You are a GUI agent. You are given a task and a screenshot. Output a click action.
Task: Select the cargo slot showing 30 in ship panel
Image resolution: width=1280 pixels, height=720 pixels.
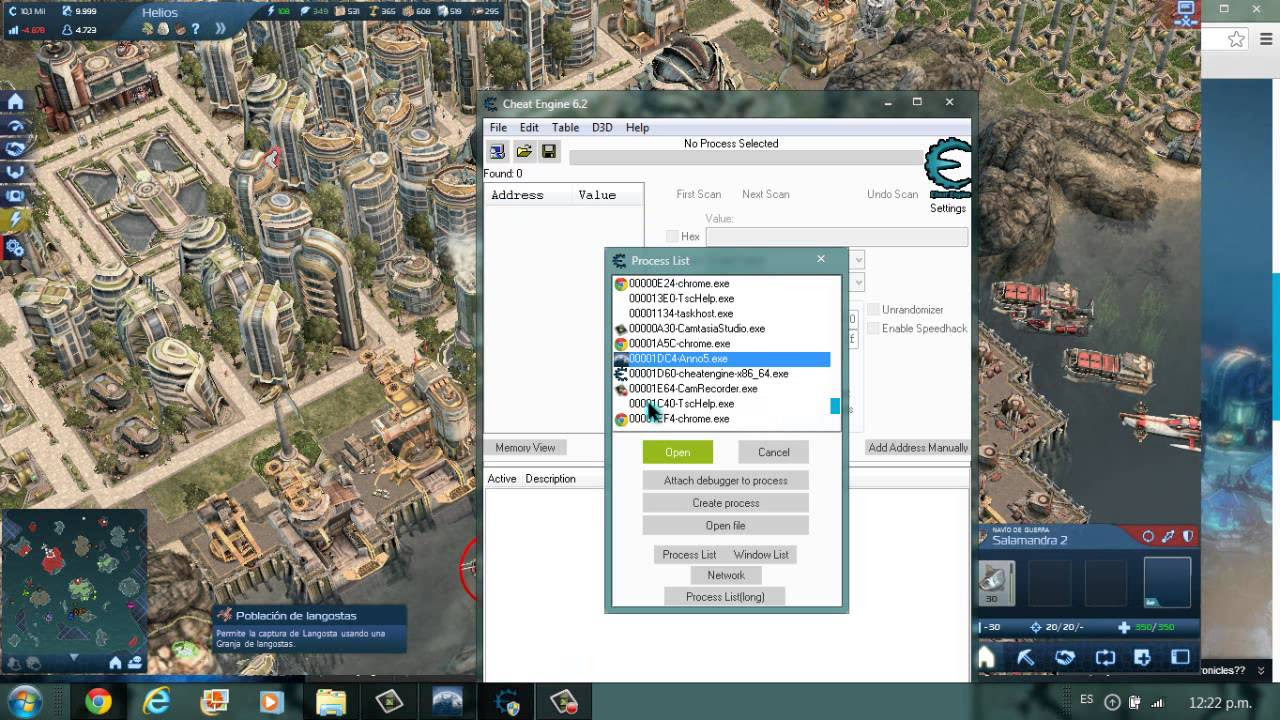[996, 583]
